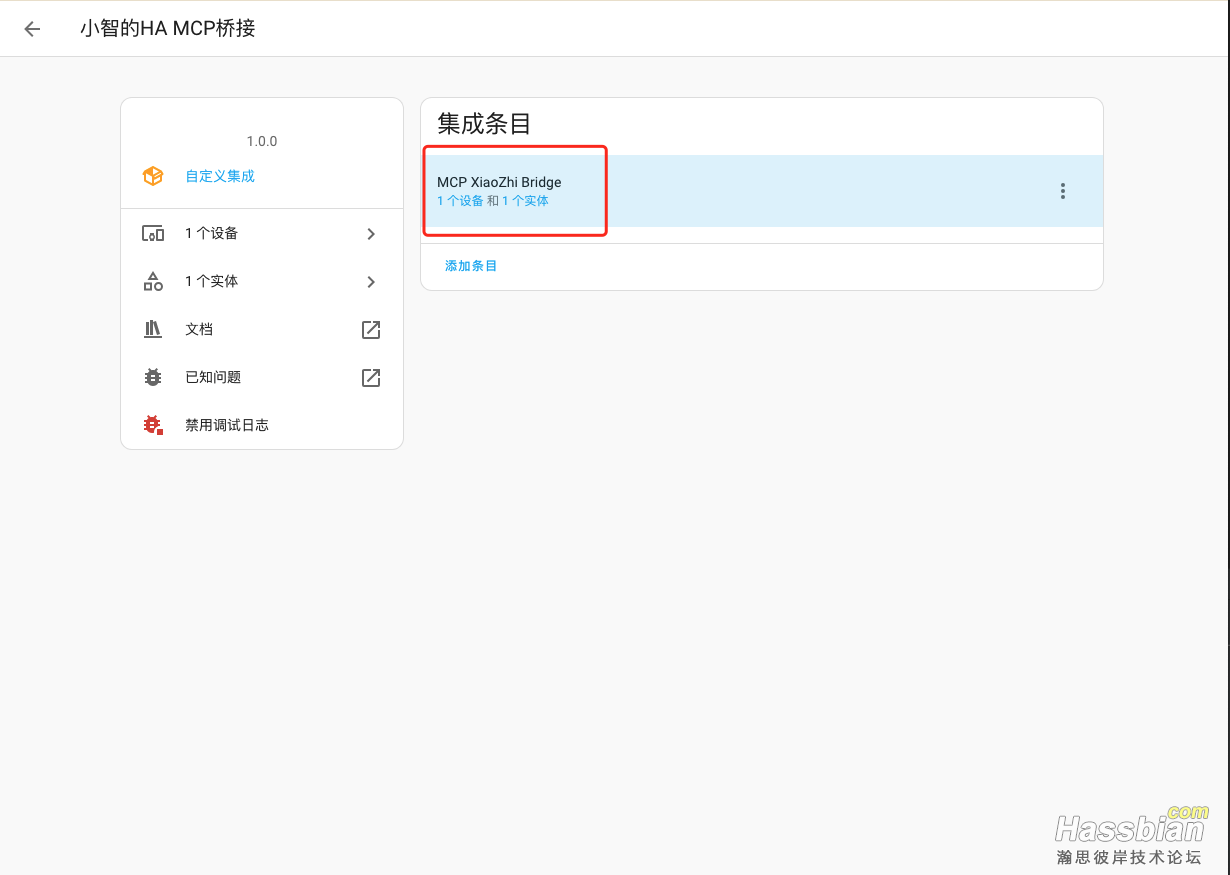This screenshot has width=1230, height=875.
Task: Expand the entities row chevron arrow
Action: tap(371, 282)
